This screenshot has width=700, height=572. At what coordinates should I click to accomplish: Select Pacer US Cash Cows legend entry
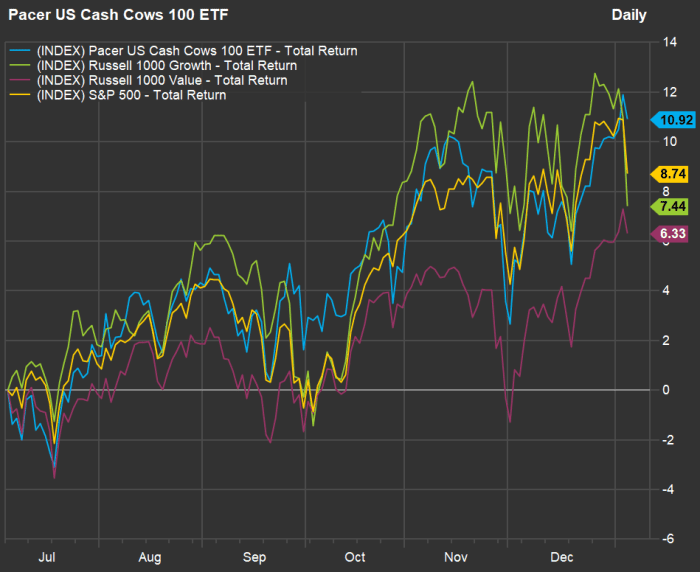(196, 50)
